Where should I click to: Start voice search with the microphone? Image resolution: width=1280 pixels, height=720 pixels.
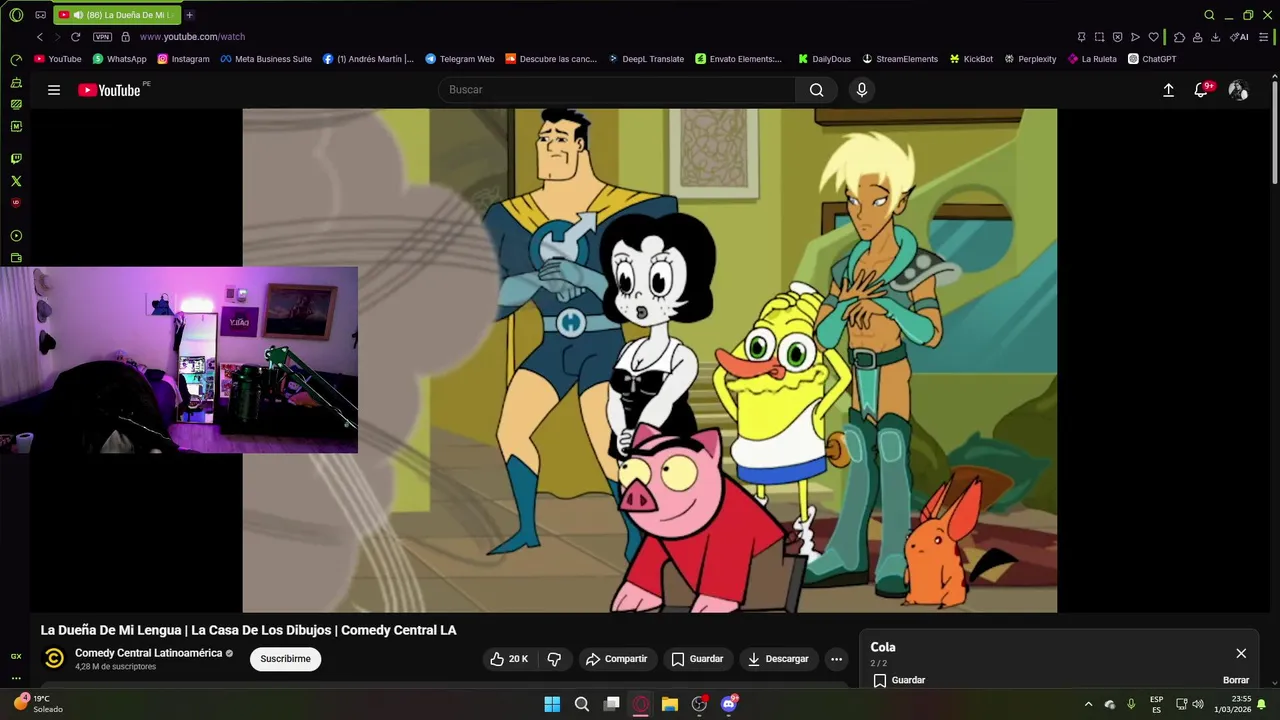point(862,90)
